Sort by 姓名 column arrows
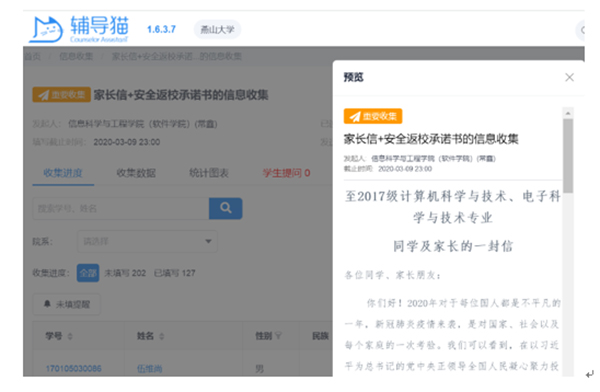 [x=161, y=336]
